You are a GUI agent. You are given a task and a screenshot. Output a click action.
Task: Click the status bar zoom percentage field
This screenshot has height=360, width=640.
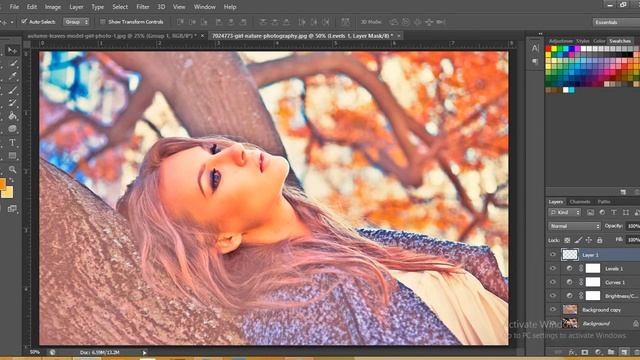[35, 352]
